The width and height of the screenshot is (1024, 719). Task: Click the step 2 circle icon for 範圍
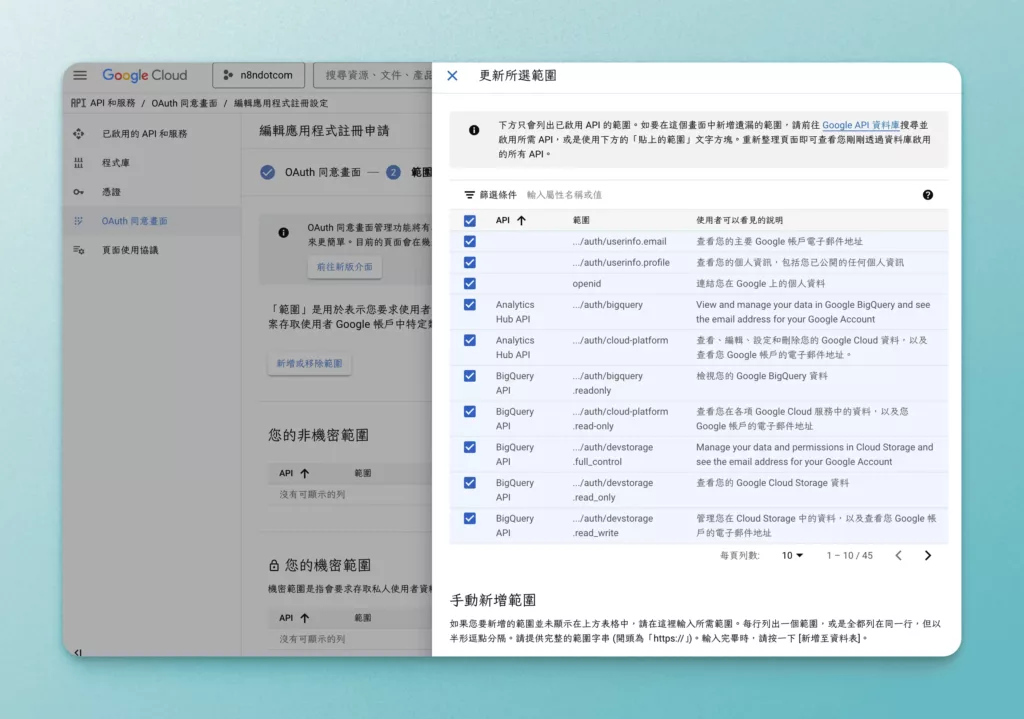click(x=392, y=172)
